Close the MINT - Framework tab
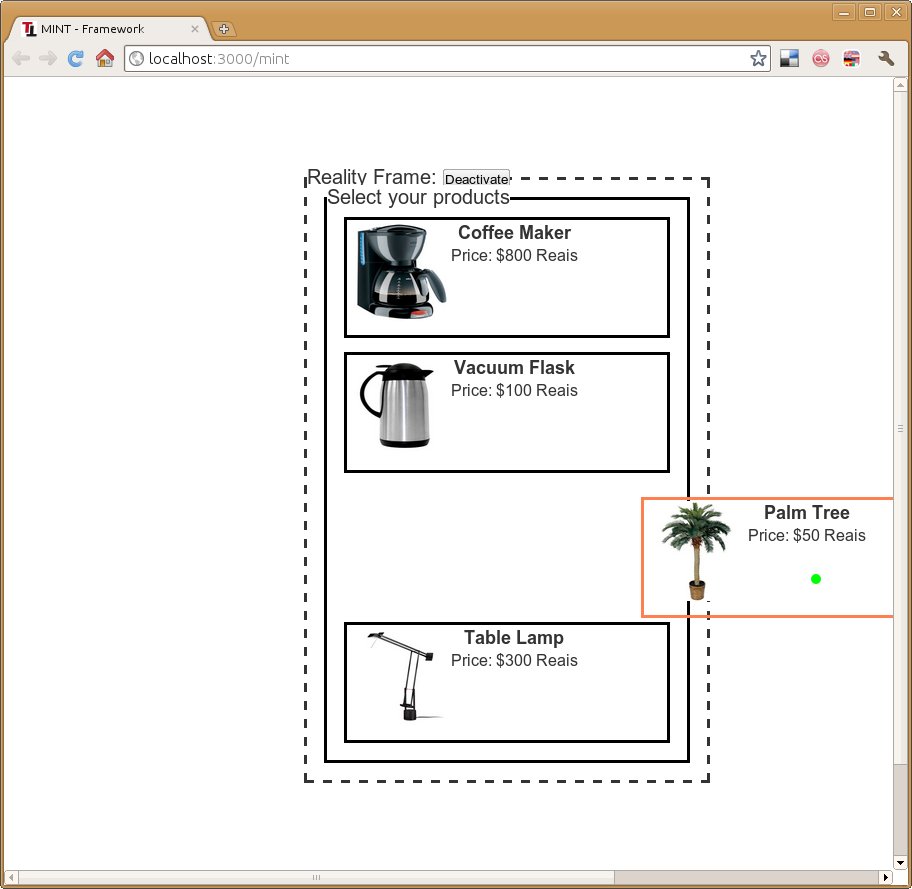912x889 pixels. click(195, 29)
